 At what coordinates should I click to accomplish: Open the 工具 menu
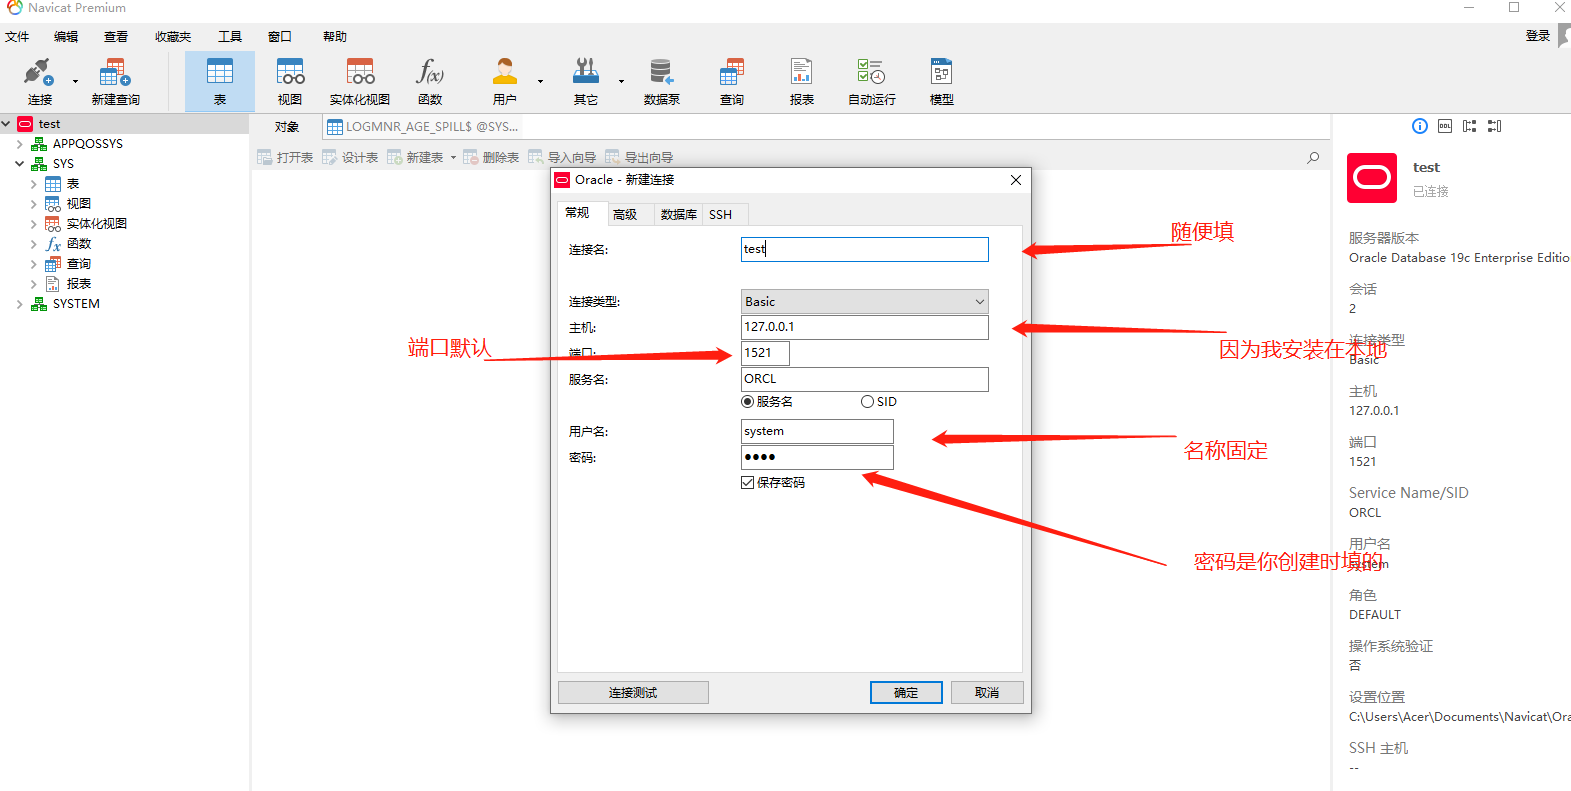(230, 37)
